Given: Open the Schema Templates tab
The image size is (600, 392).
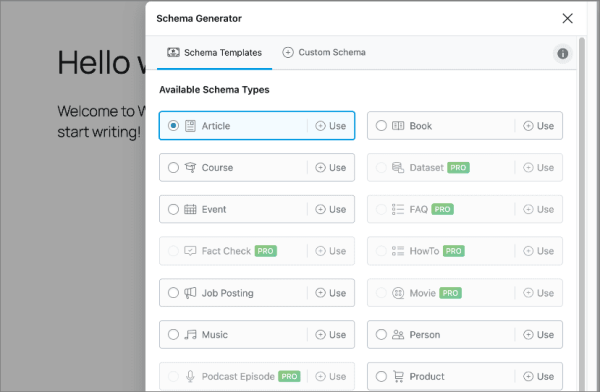Looking at the screenshot, I should (x=214, y=53).
